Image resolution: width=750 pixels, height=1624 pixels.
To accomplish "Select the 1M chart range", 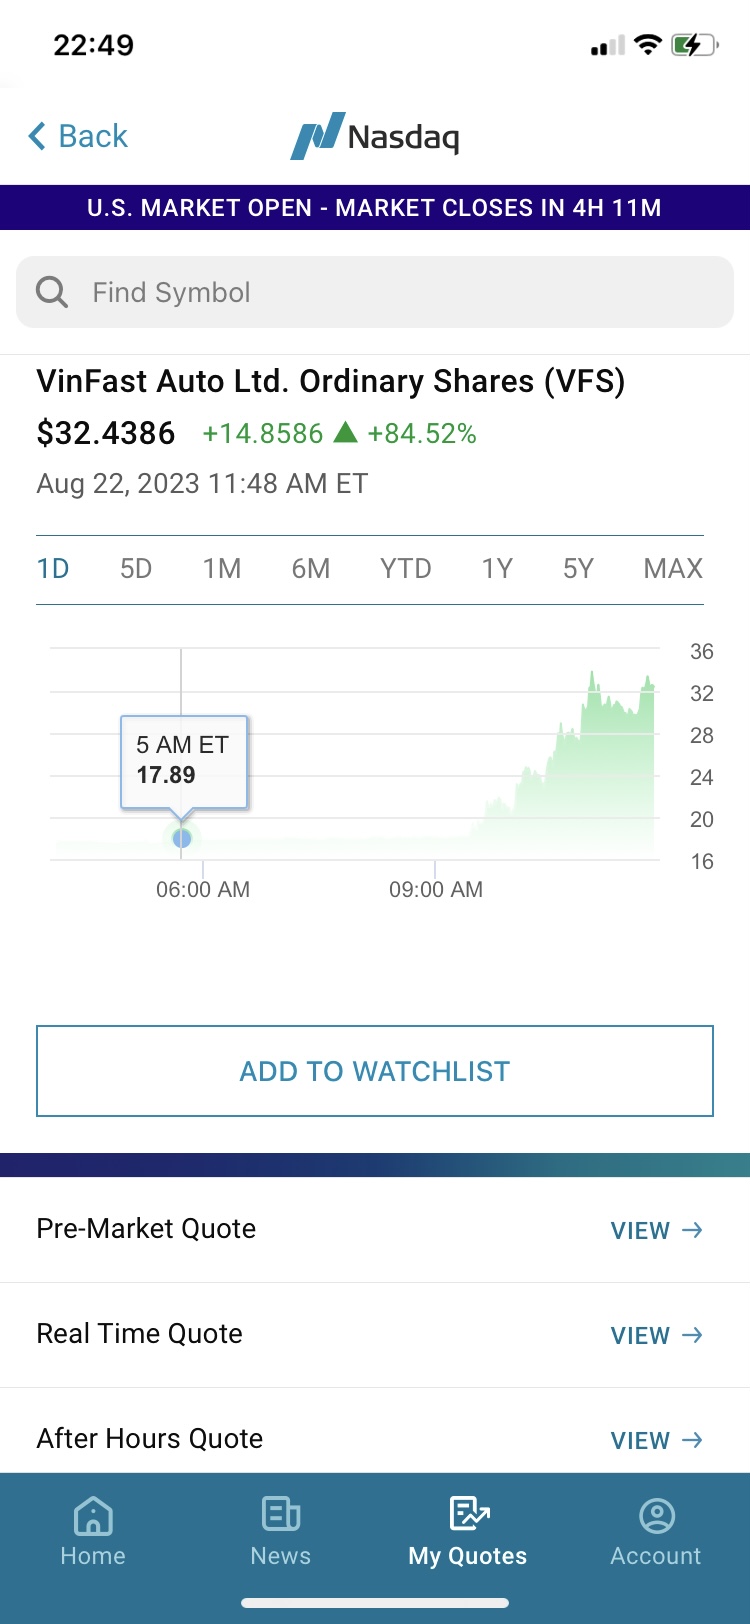I will pyautogui.click(x=222, y=569).
